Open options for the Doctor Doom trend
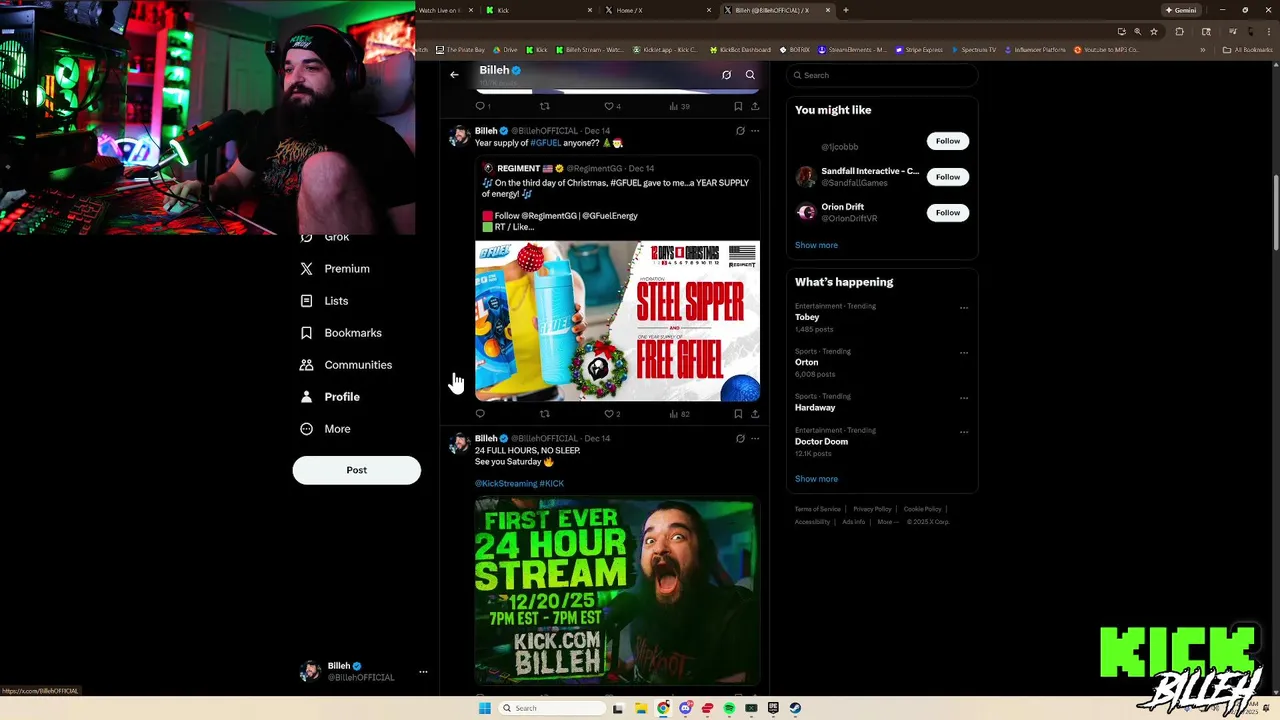 pyautogui.click(x=964, y=433)
